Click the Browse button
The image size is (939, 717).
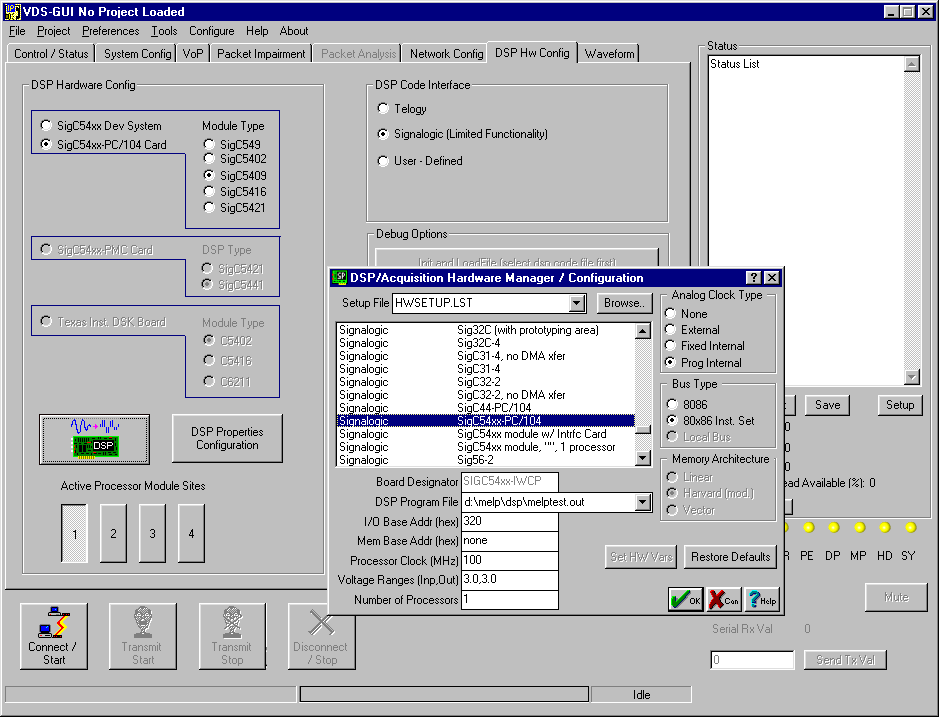pos(624,303)
